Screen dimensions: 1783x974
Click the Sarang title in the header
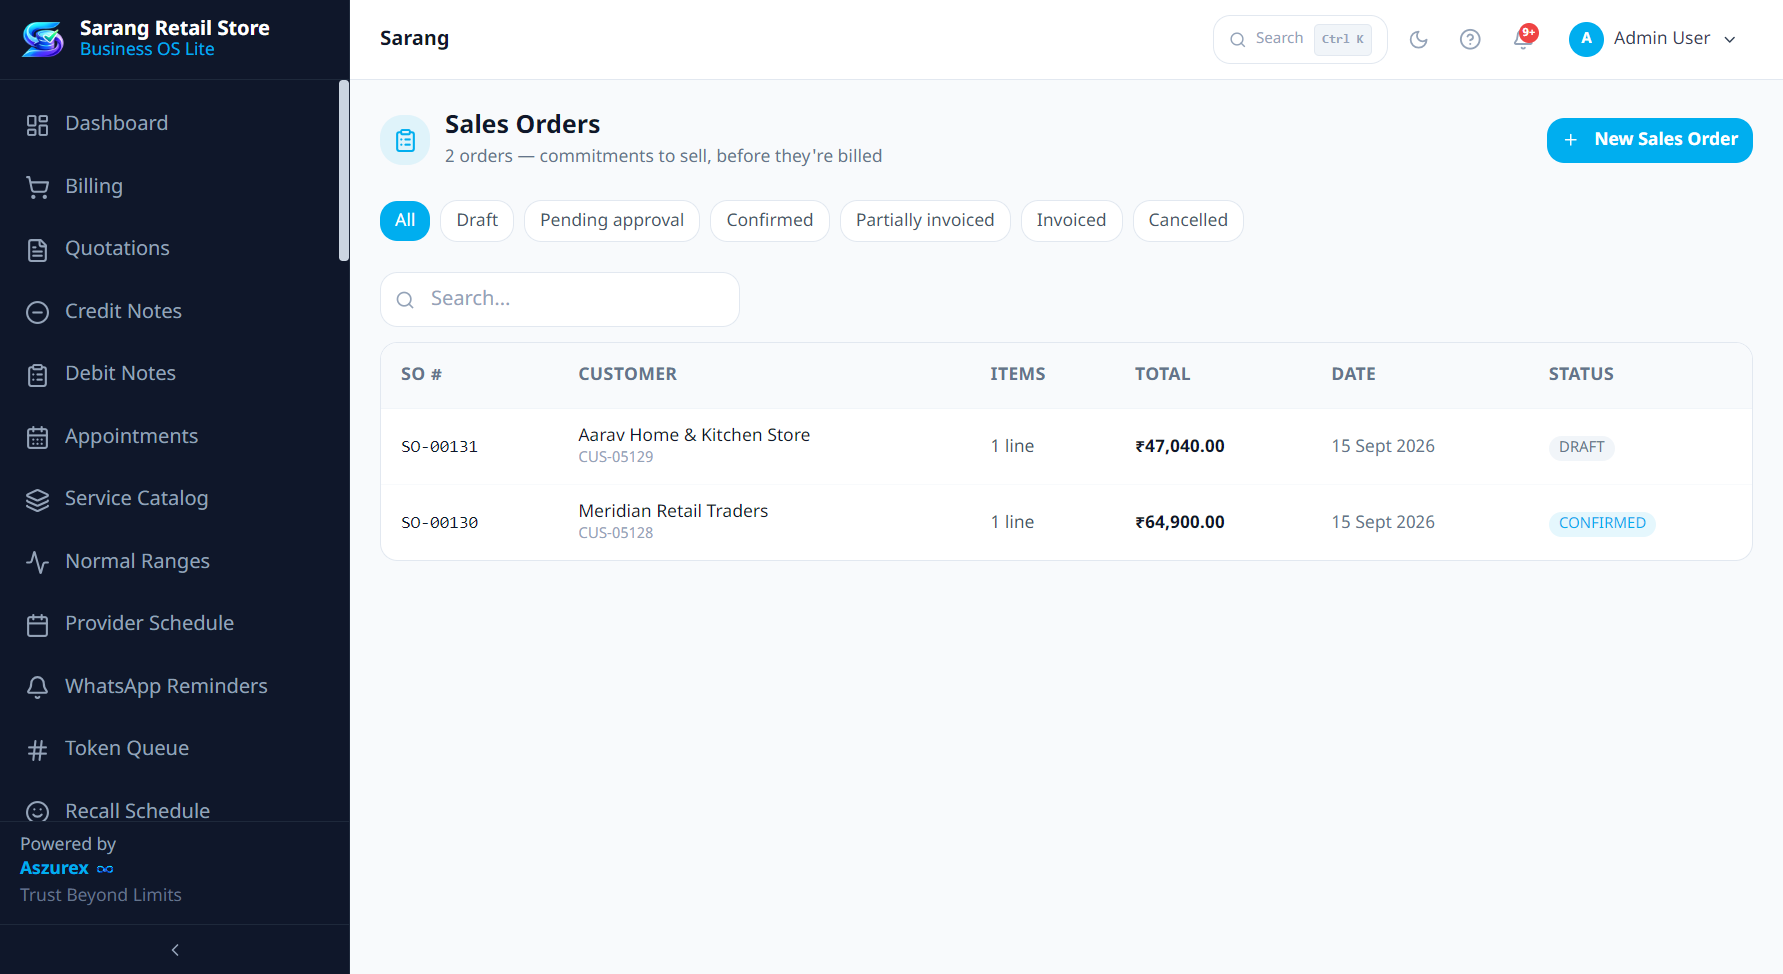pos(414,39)
